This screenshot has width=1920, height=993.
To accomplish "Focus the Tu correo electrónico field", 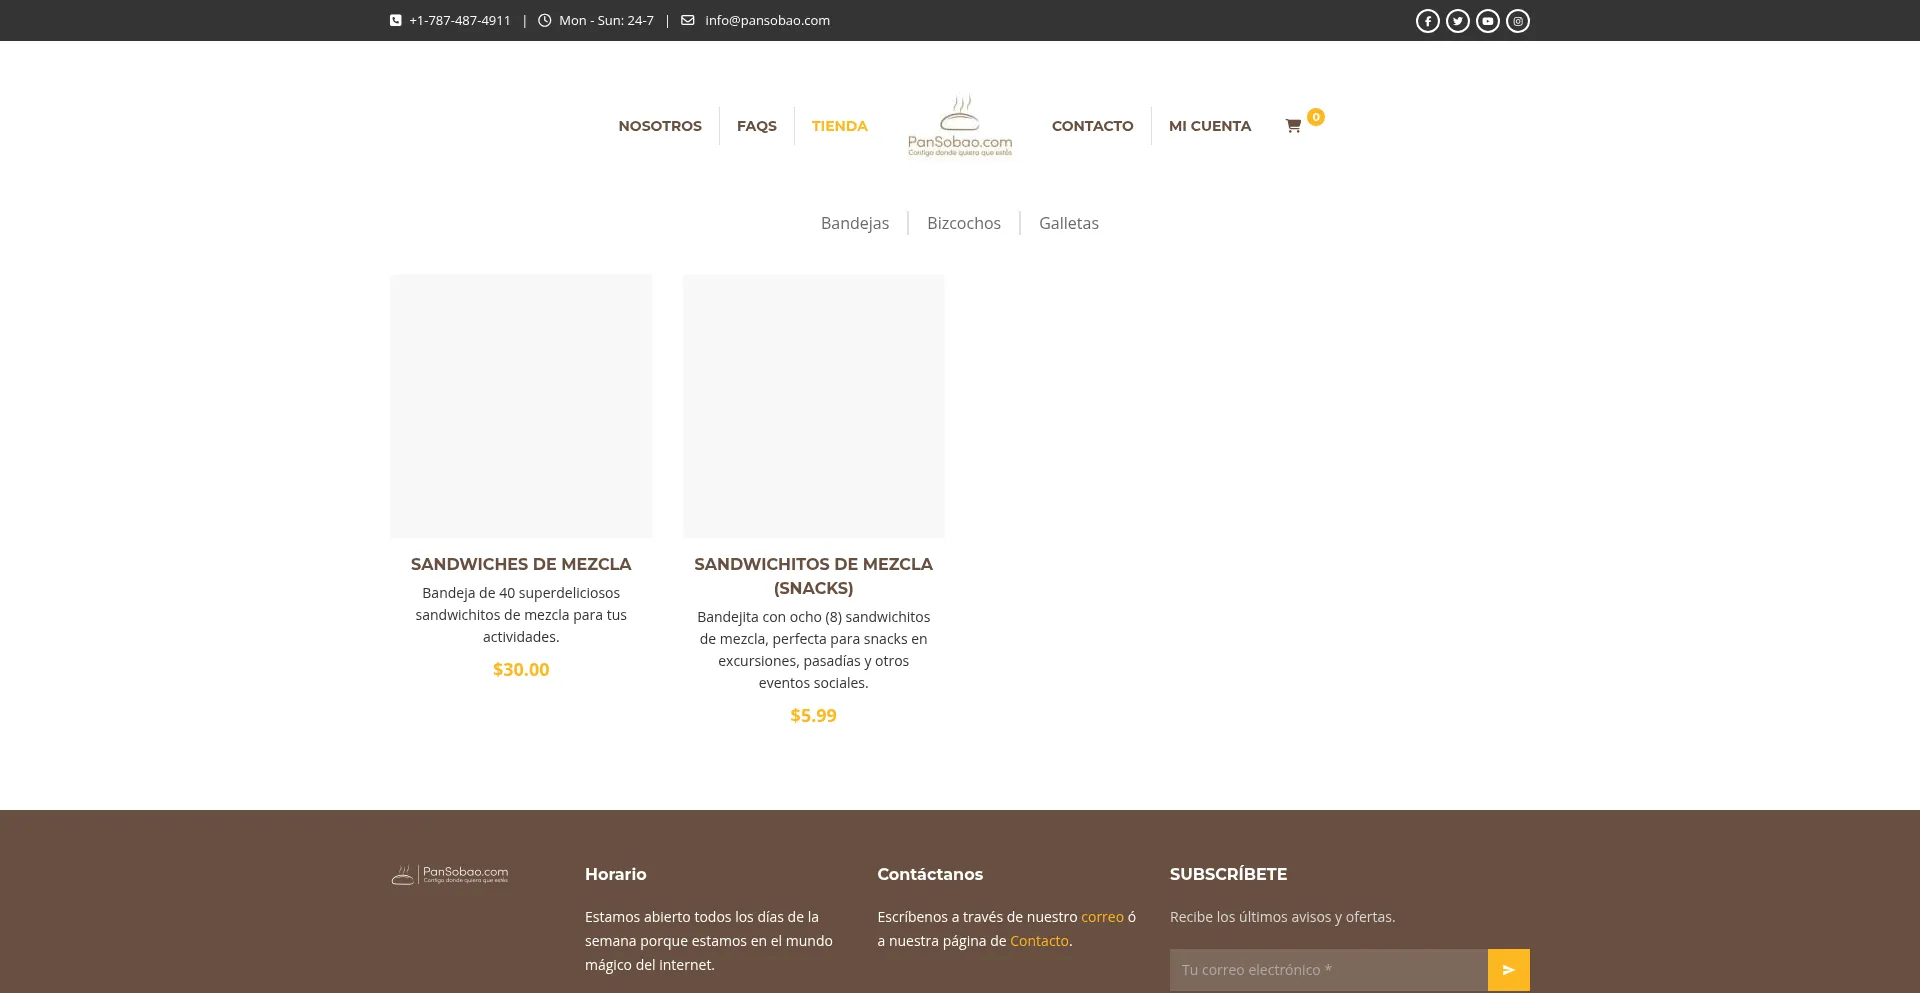I will (x=1328, y=970).
